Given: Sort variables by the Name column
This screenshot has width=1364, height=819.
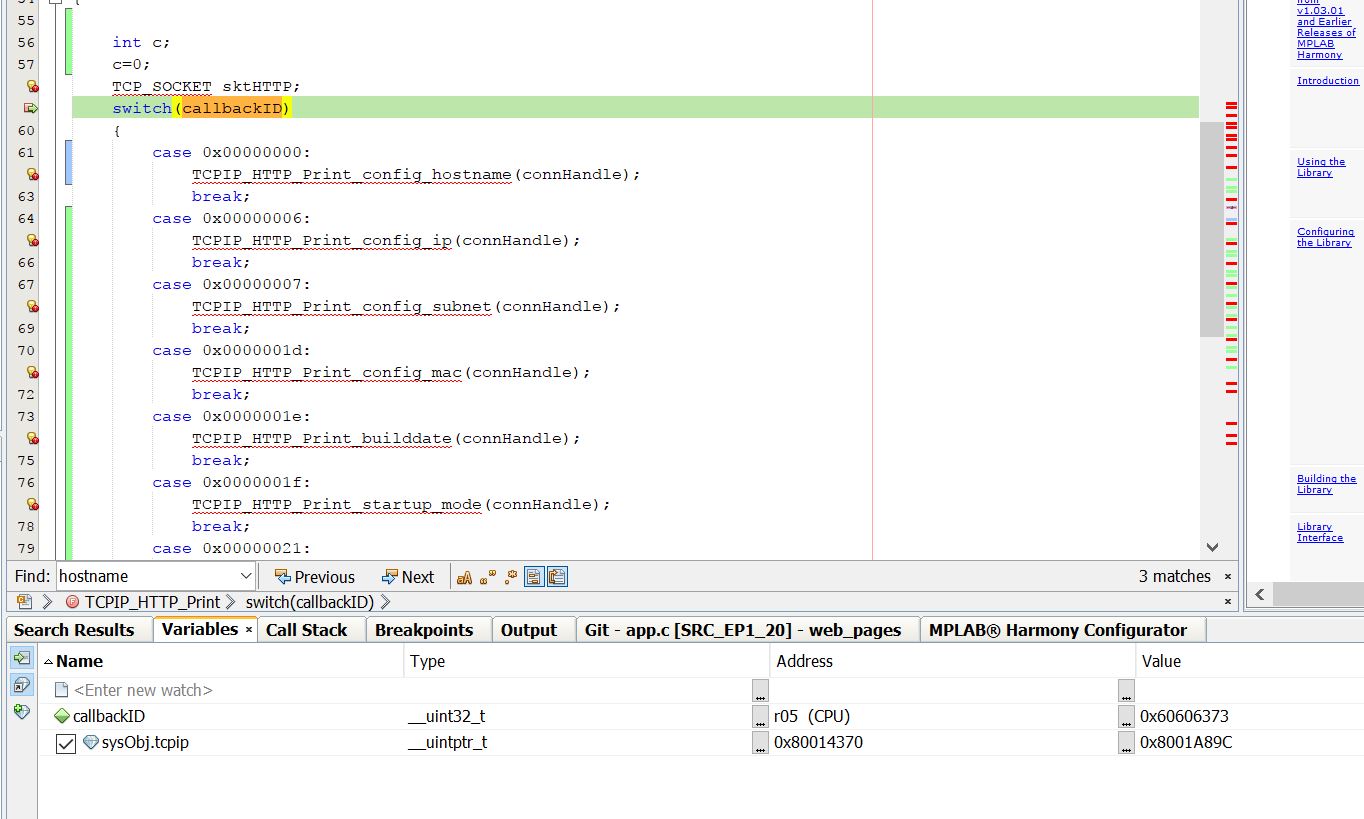Looking at the screenshot, I should 221,661.
